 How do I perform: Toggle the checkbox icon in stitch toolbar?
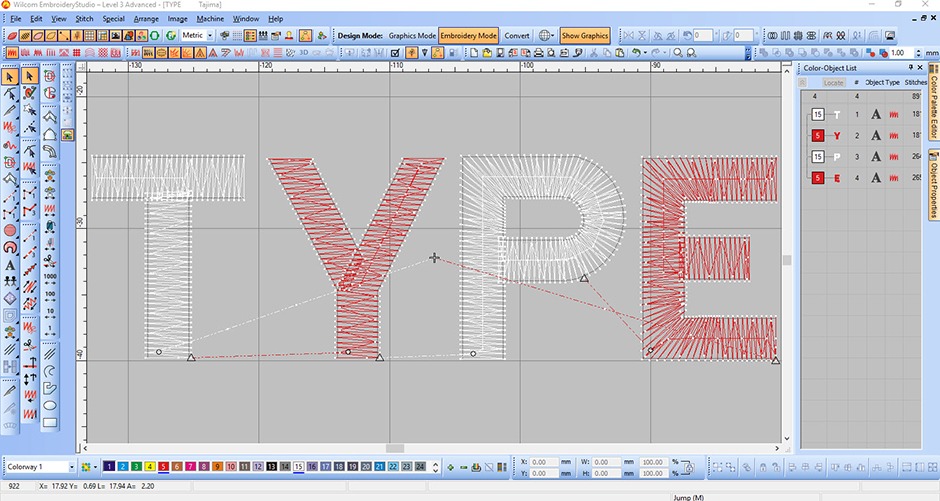point(394,53)
